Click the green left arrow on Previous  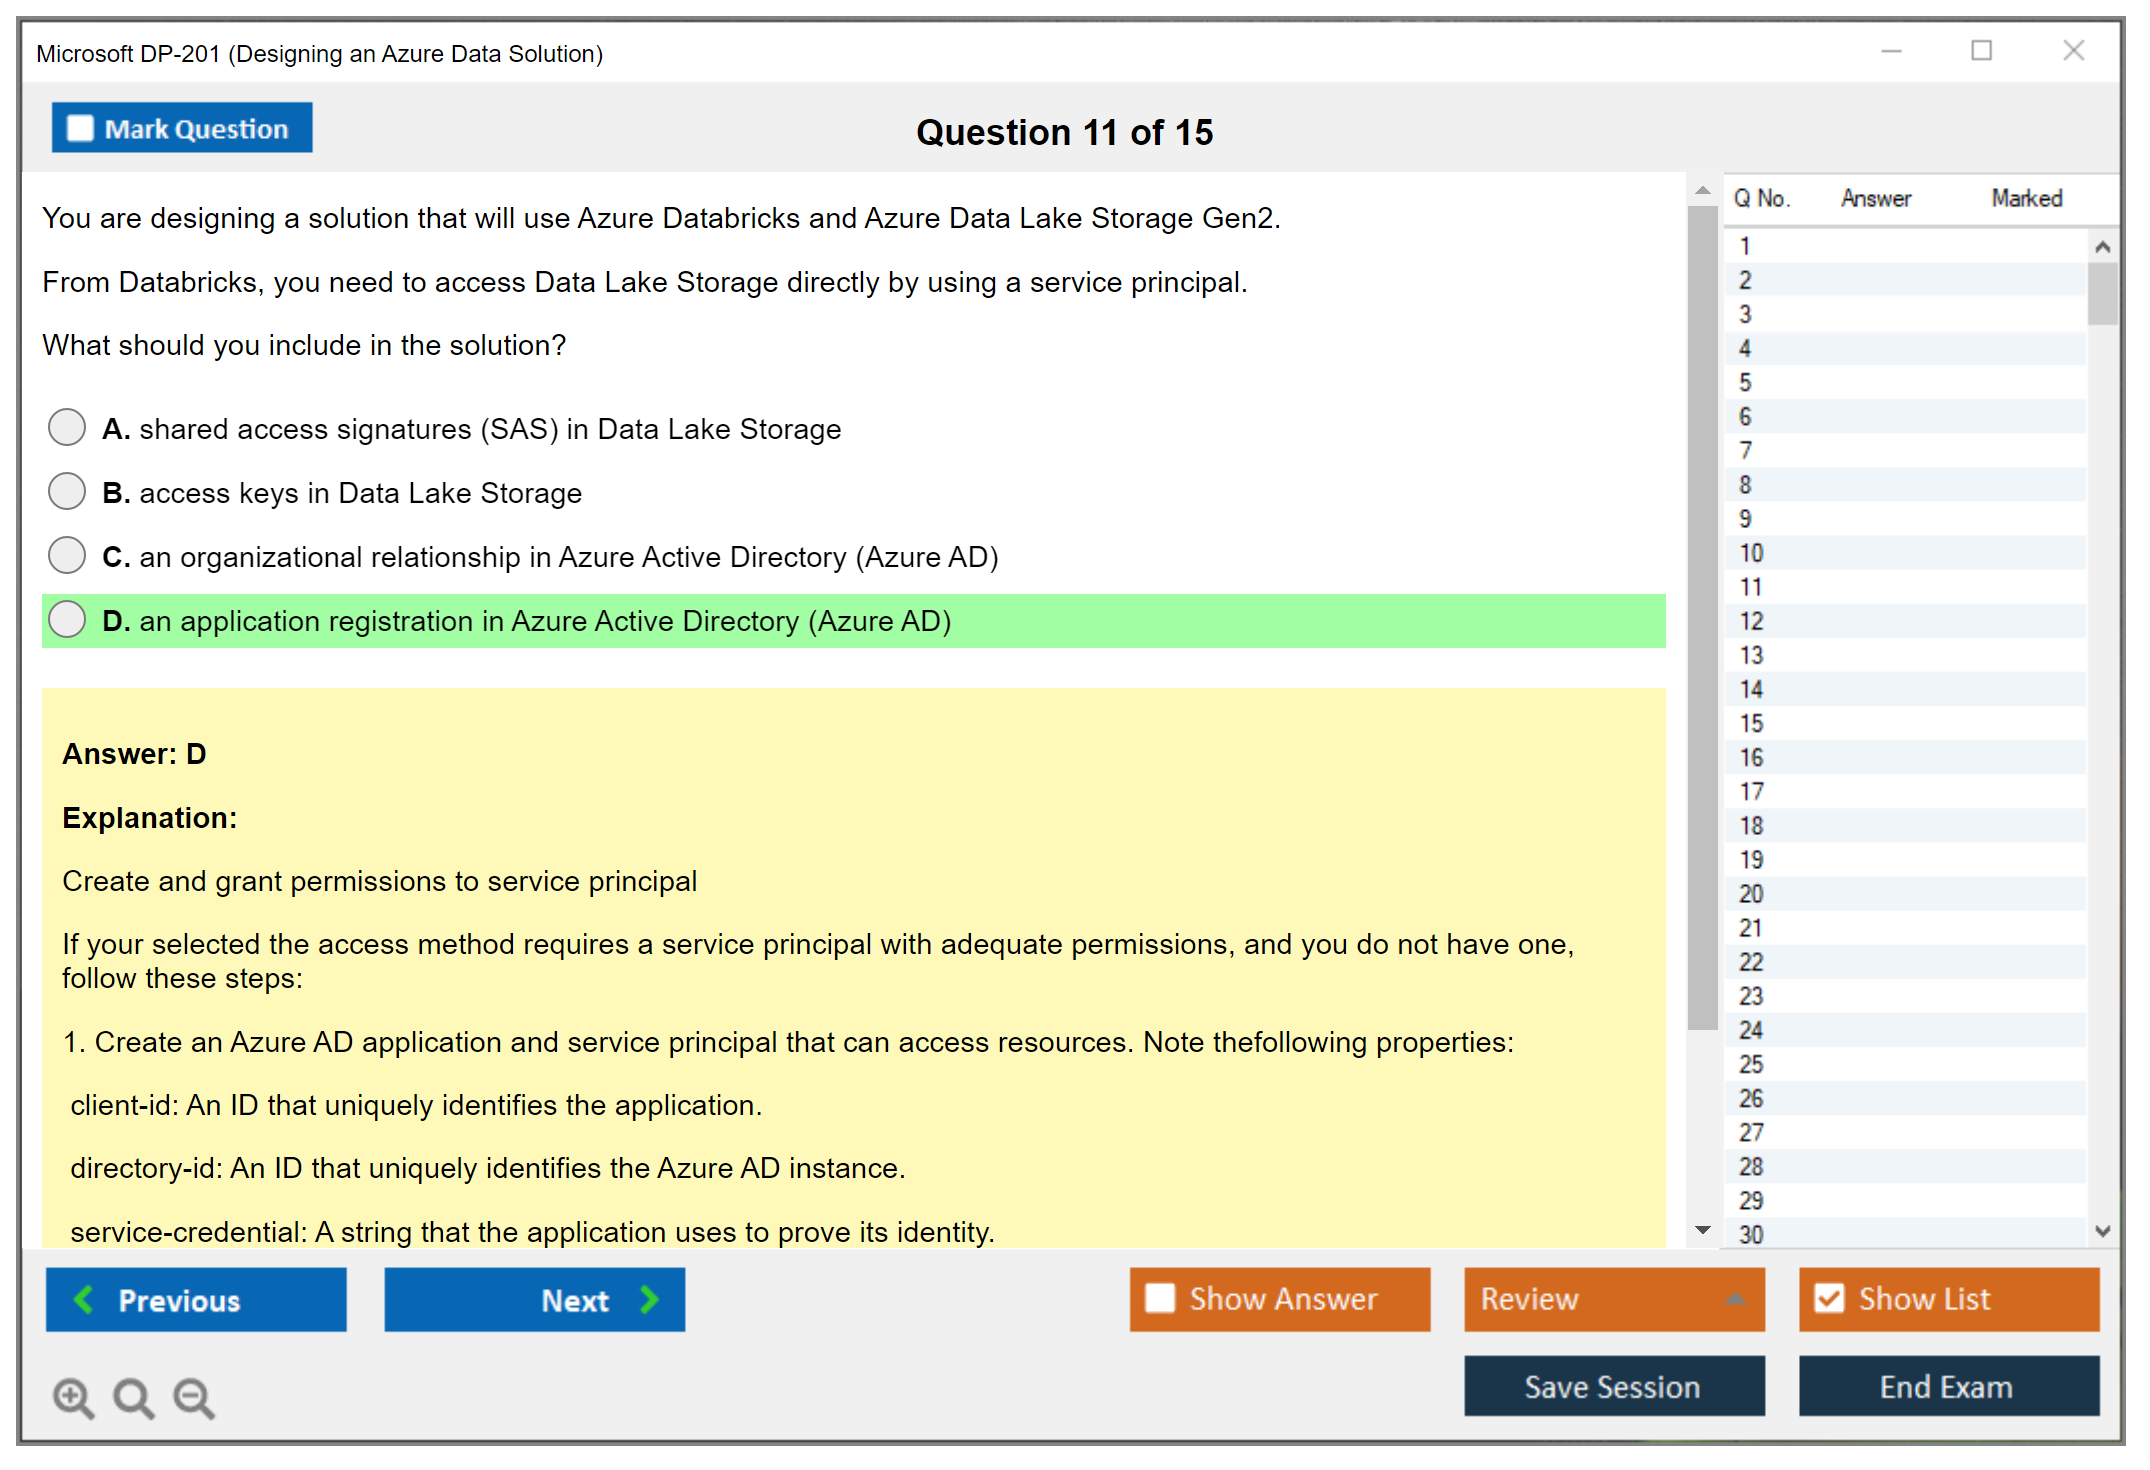[x=85, y=1299]
